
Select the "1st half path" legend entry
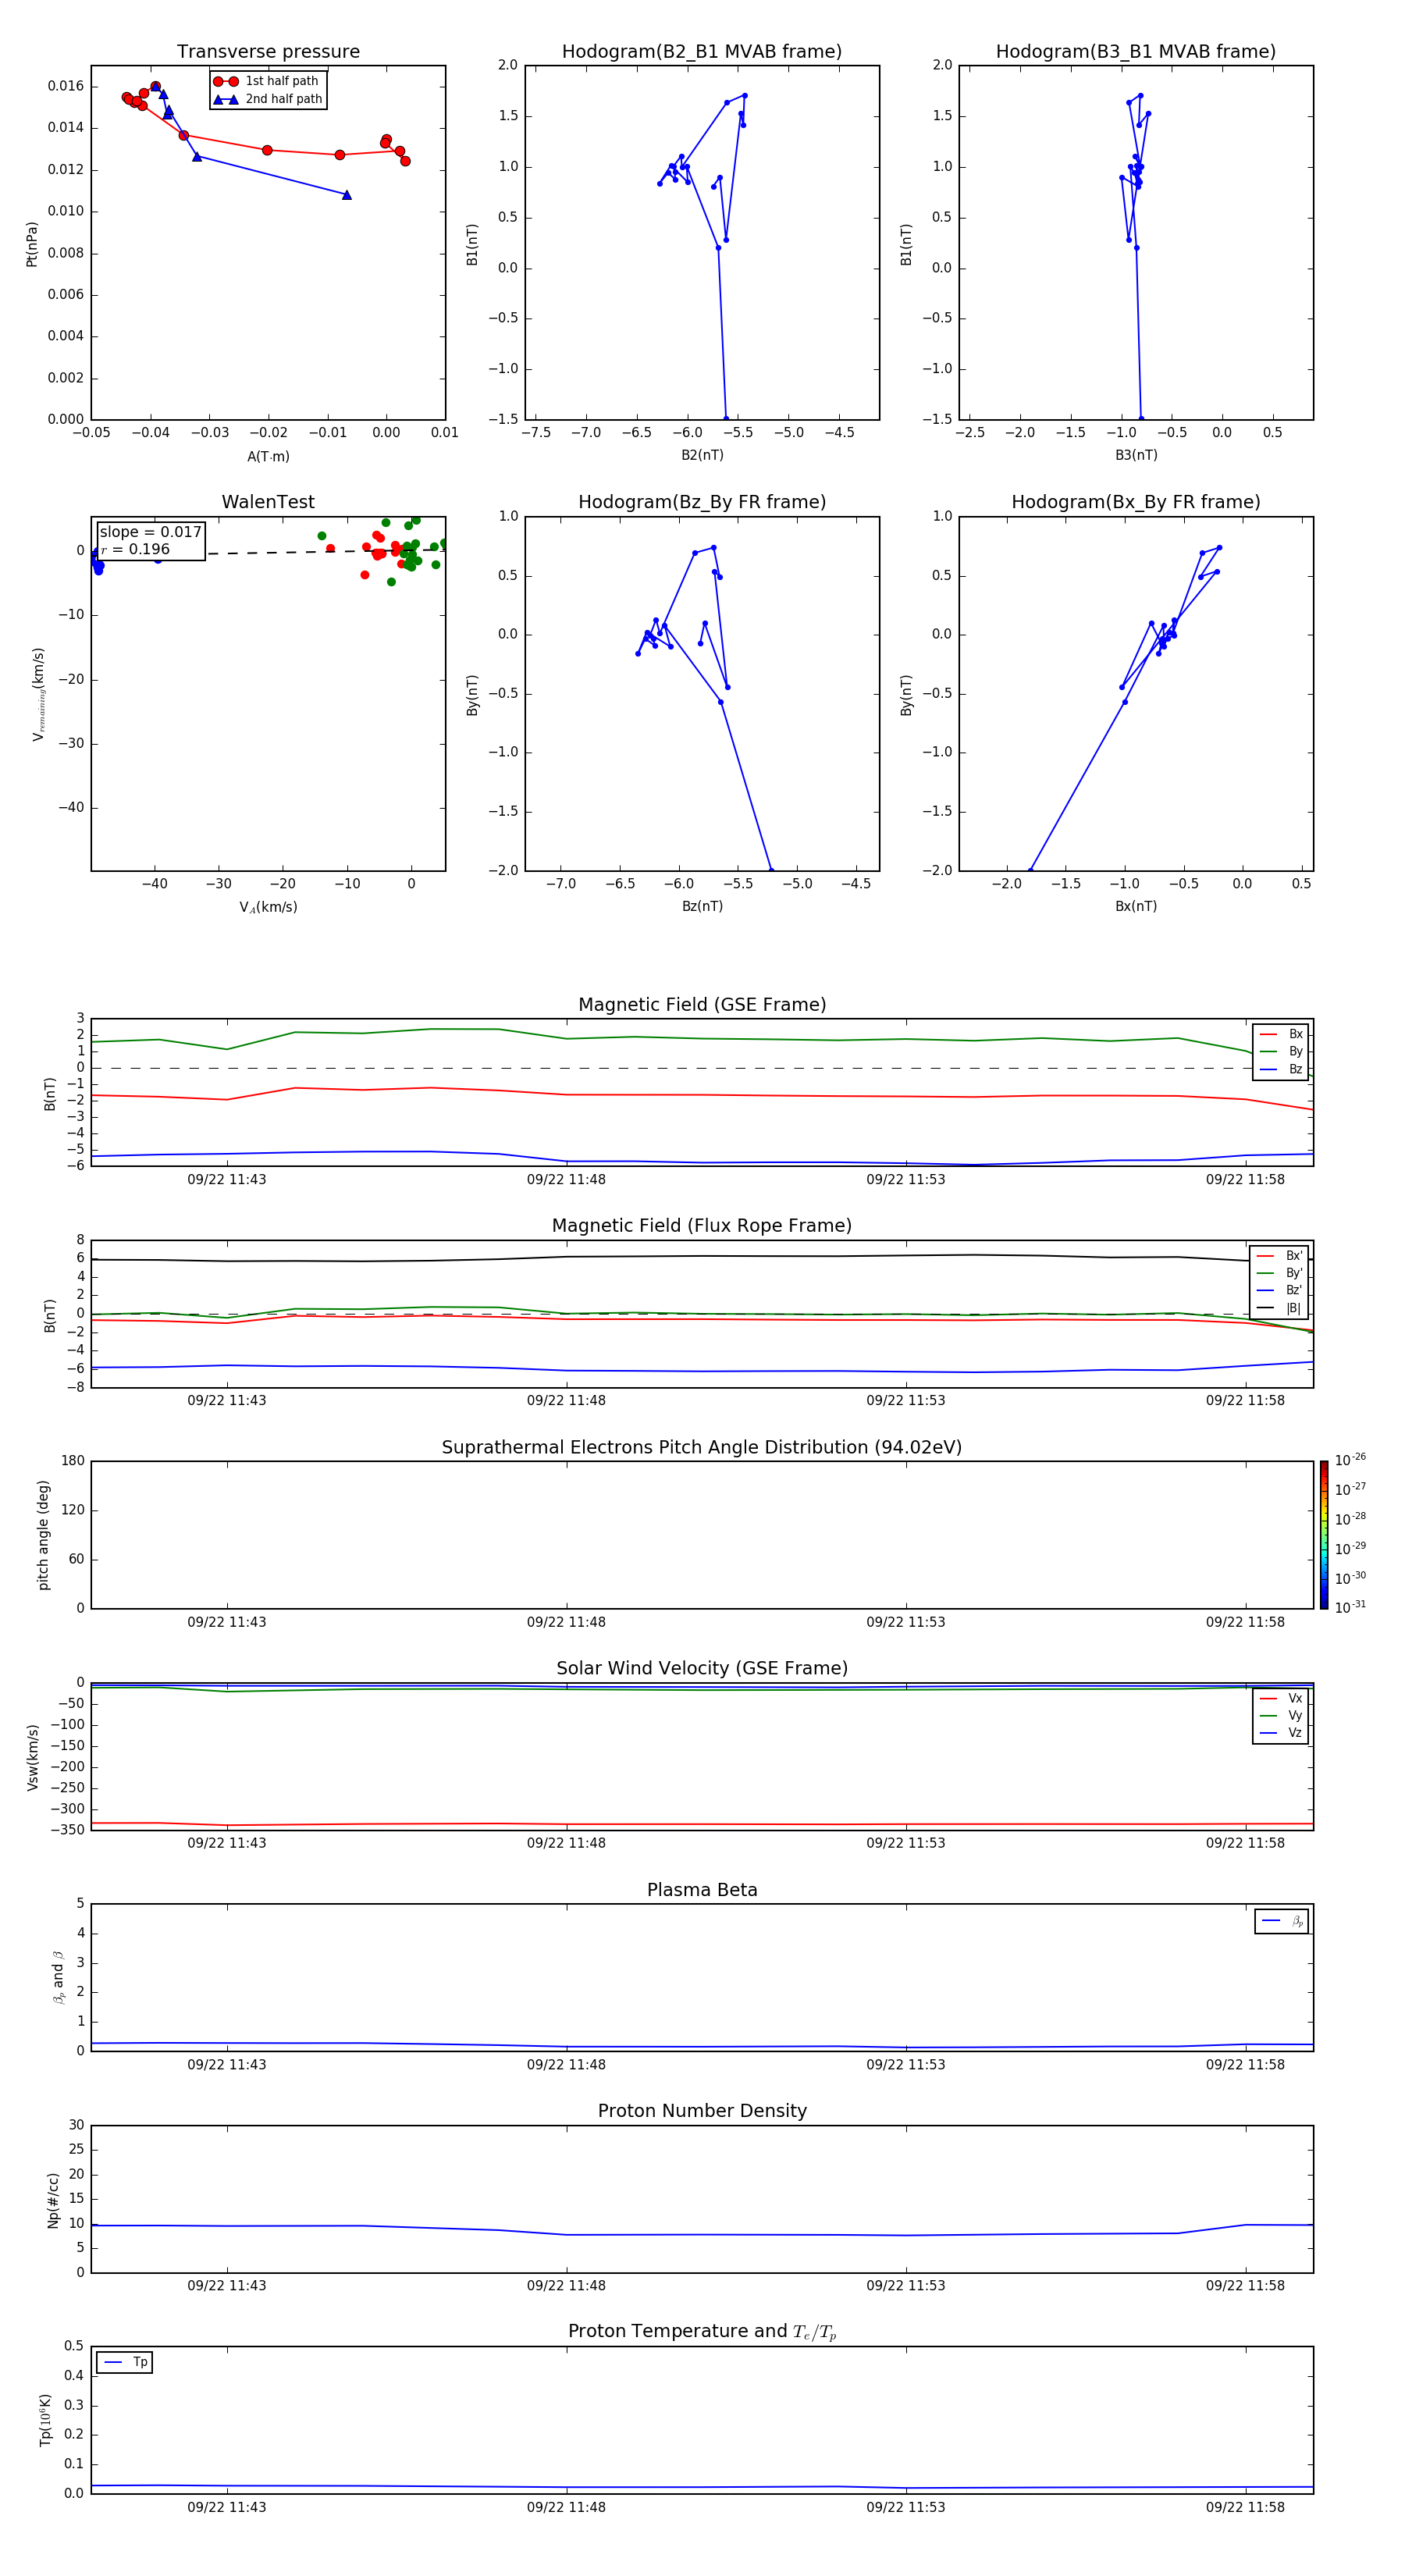click(267, 81)
